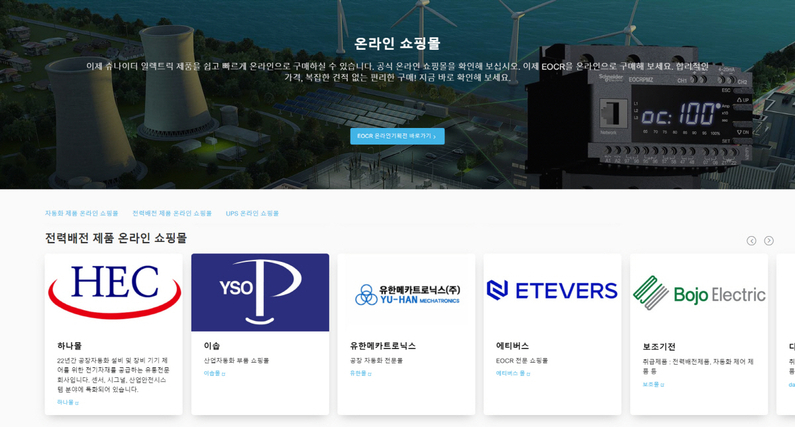Screen dimensions: 795x427
Task: Click the external link icon beside 에티버스 몰
Action: coord(528,374)
